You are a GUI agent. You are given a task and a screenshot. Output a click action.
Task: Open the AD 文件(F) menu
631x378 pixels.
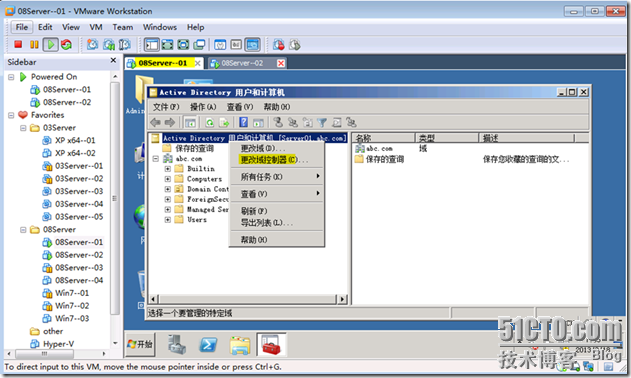pos(166,107)
